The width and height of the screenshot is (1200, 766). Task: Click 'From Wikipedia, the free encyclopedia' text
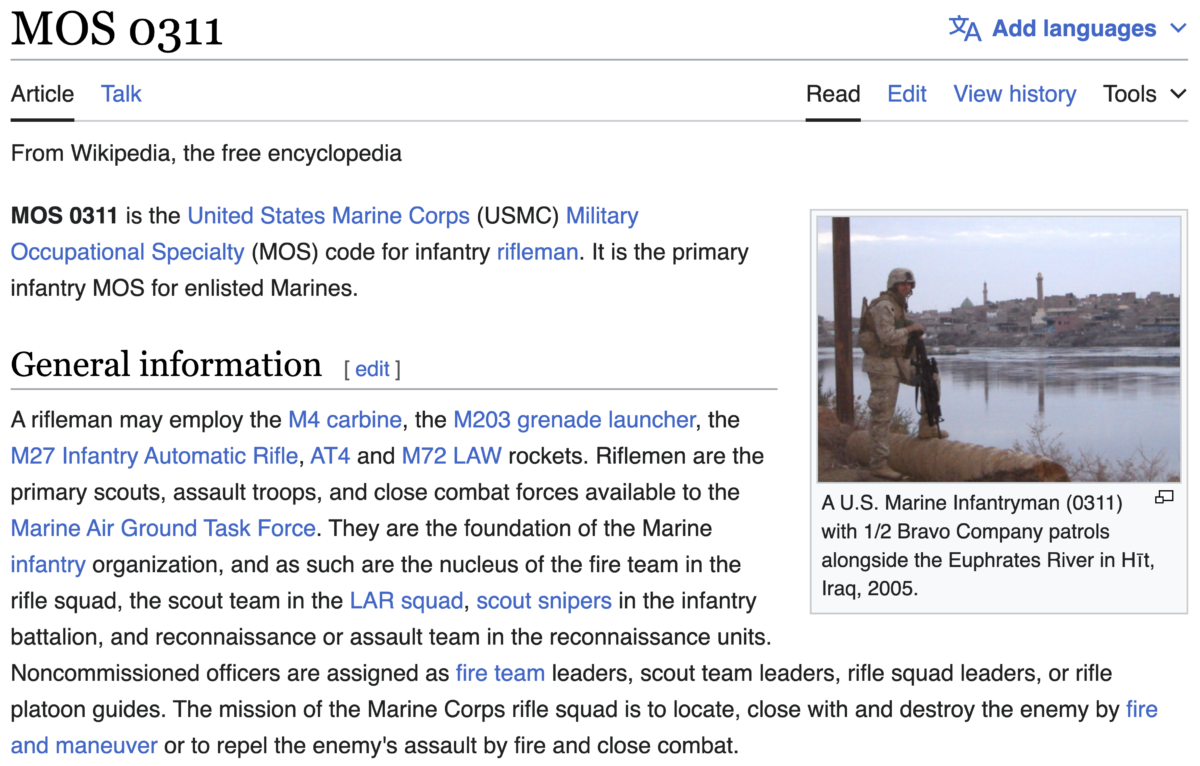pyautogui.click(x=206, y=153)
